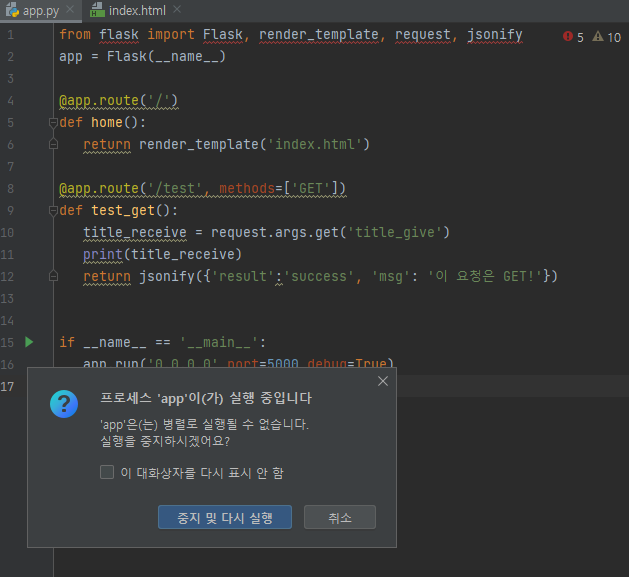Image resolution: width=629 pixels, height=577 pixels.
Task: Click line number 1 in the gutter
Action: [10, 35]
